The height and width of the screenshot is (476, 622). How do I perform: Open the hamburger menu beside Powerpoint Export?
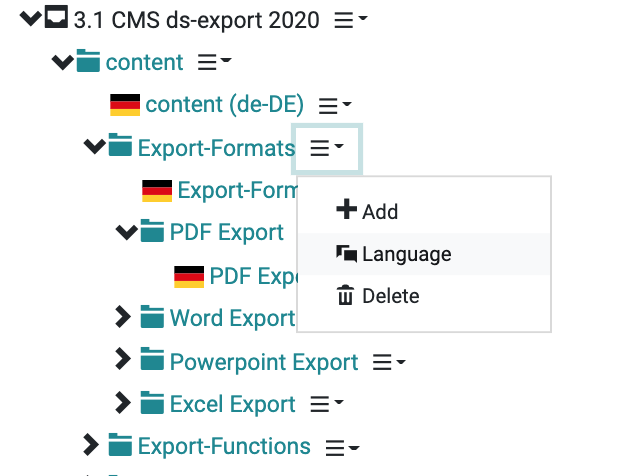pyautogui.click(x=389, y=362)
